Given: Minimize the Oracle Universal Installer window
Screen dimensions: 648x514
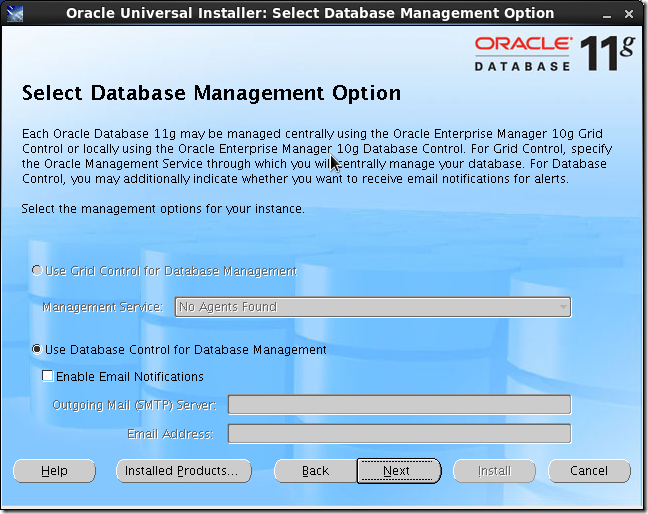Looking at the screenshot, I should (607, 15).
